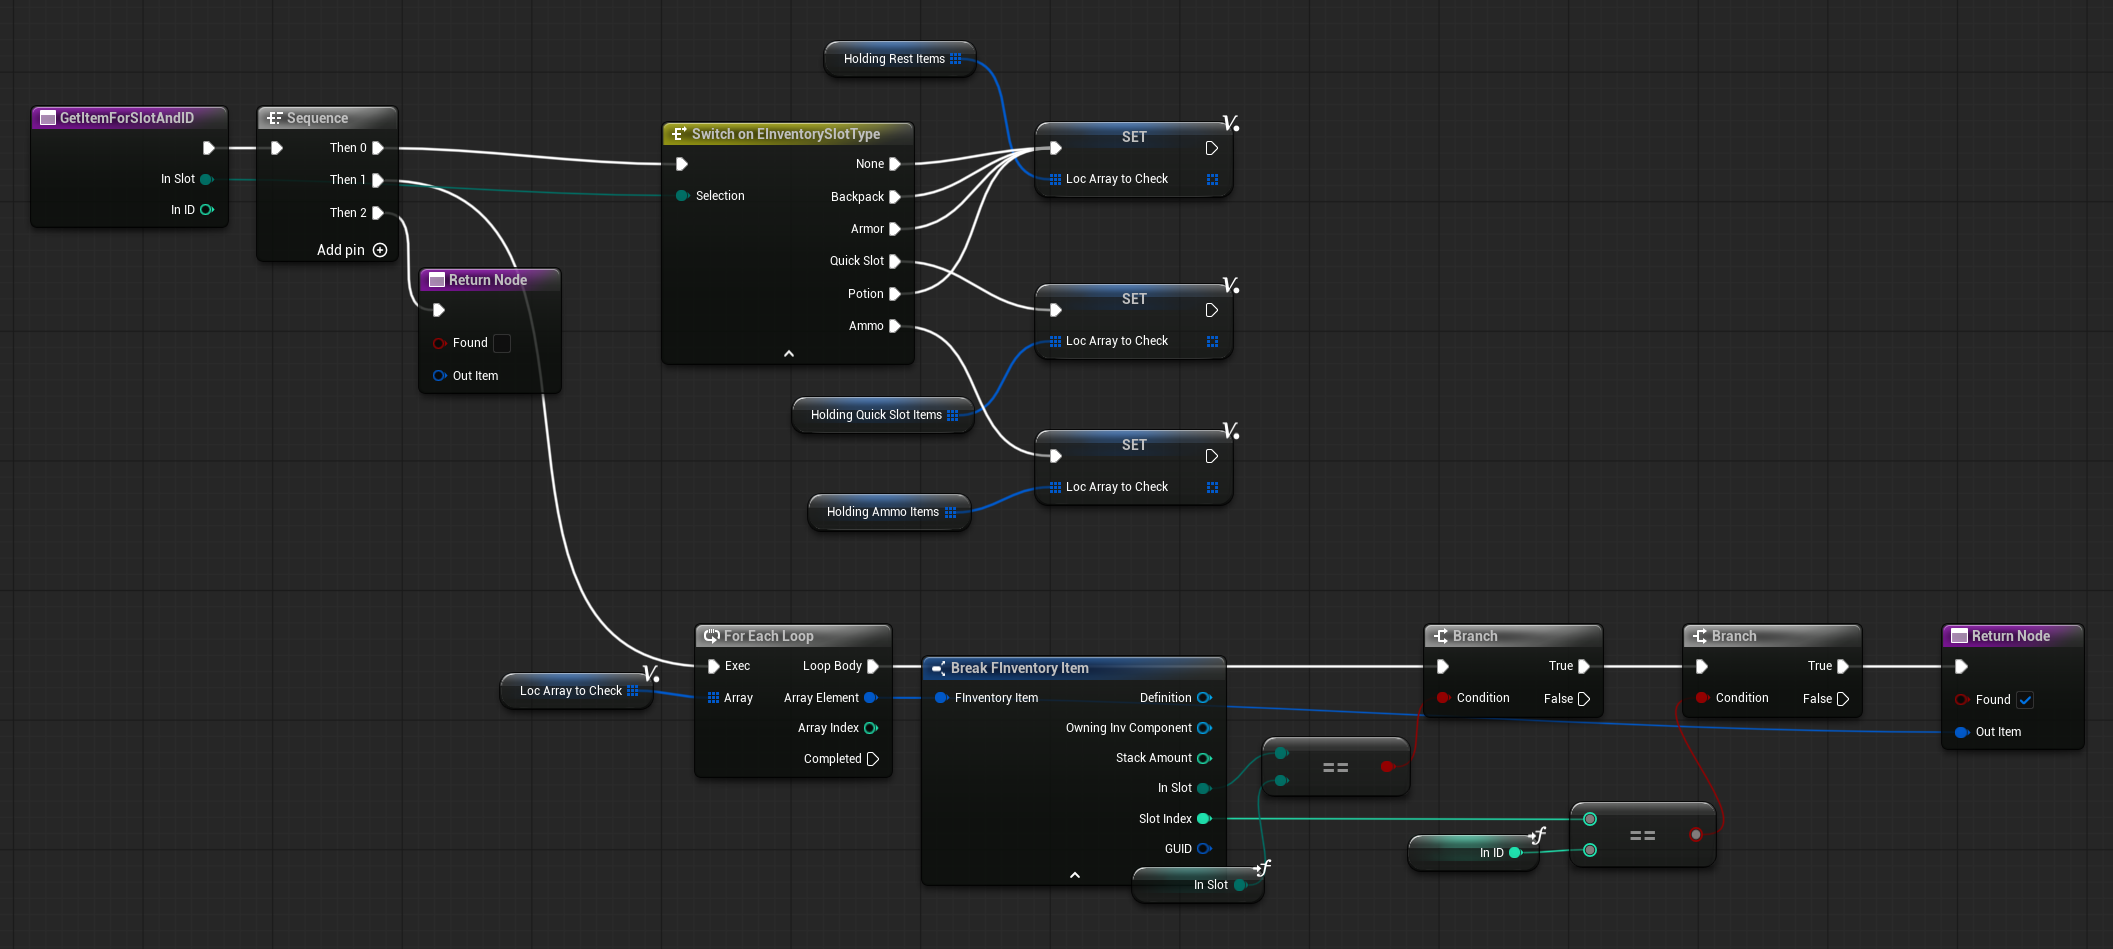Click the Slot Index output pin
Screen dimensions: 2113x949
point(1204,819)
